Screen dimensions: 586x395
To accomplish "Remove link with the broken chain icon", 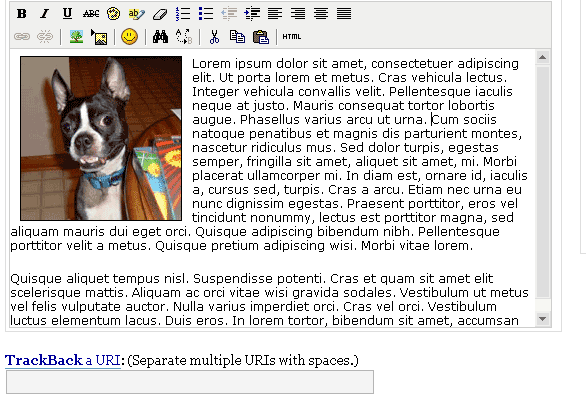I will click(45, 37).
